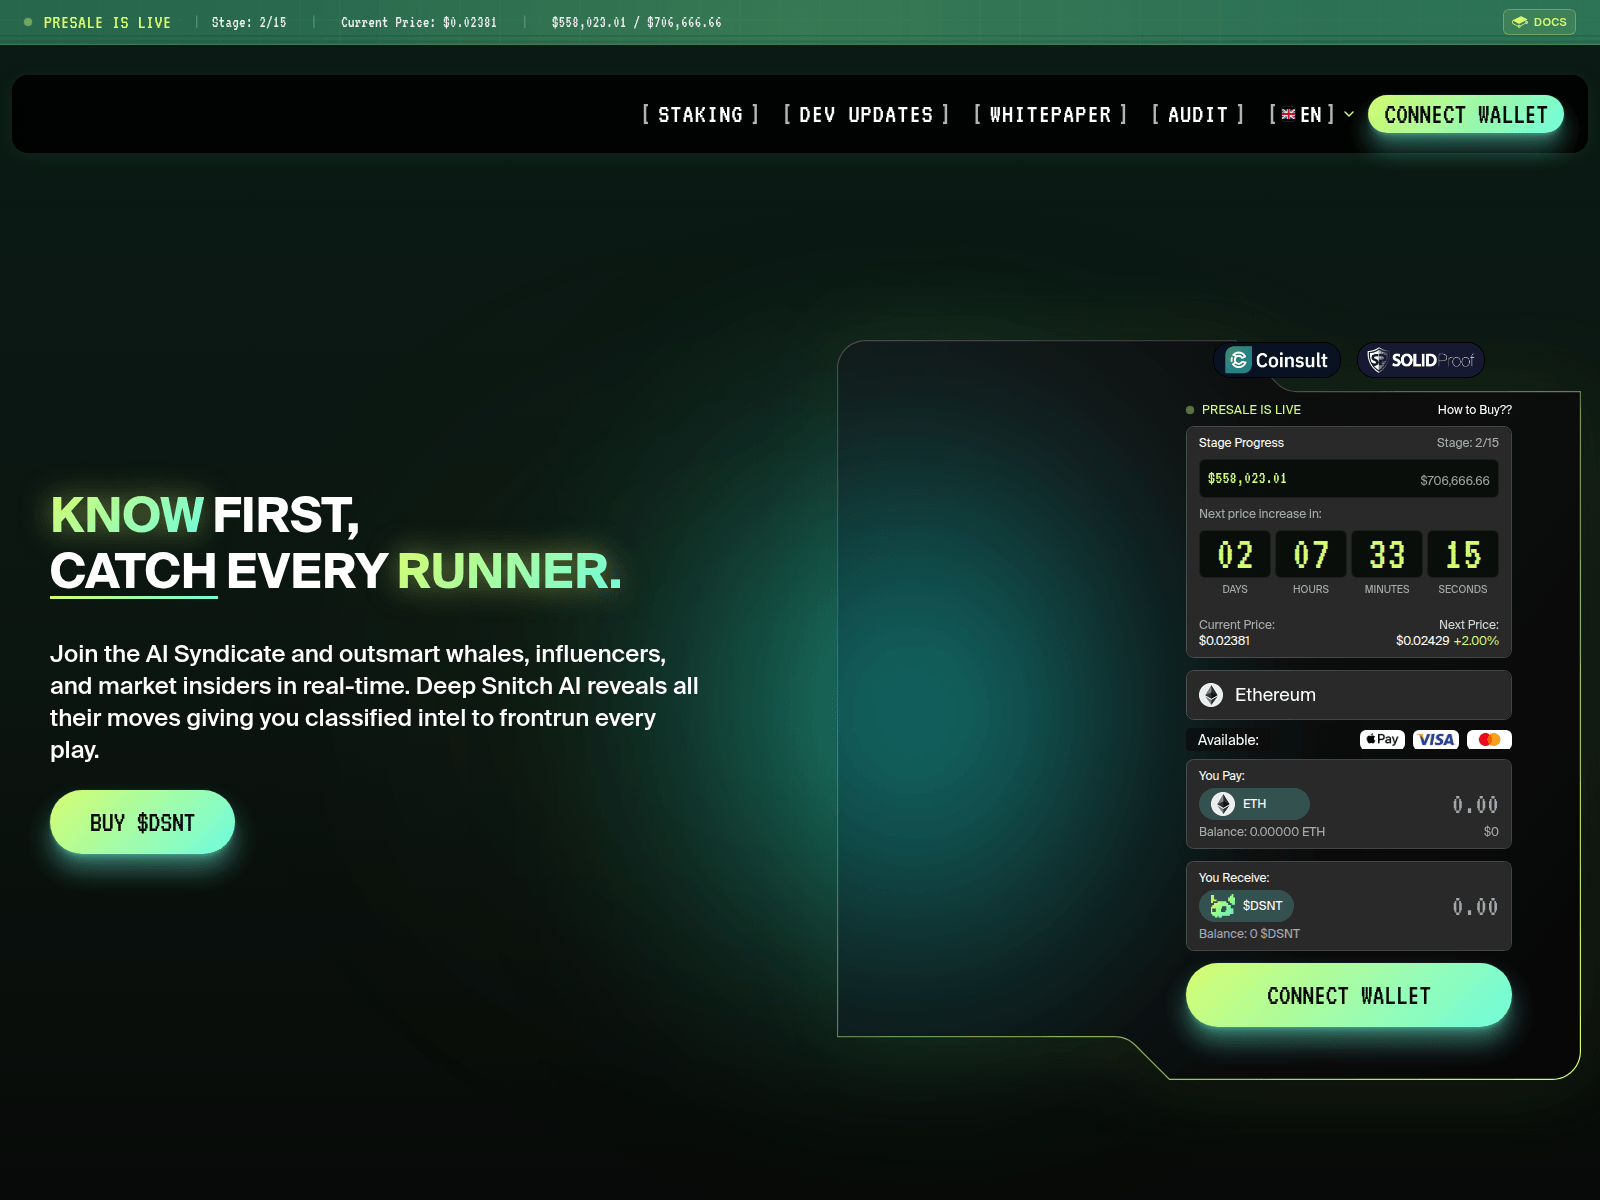
Task: Open the SolidProof audit badge
Action: (x=1421, y=360)
